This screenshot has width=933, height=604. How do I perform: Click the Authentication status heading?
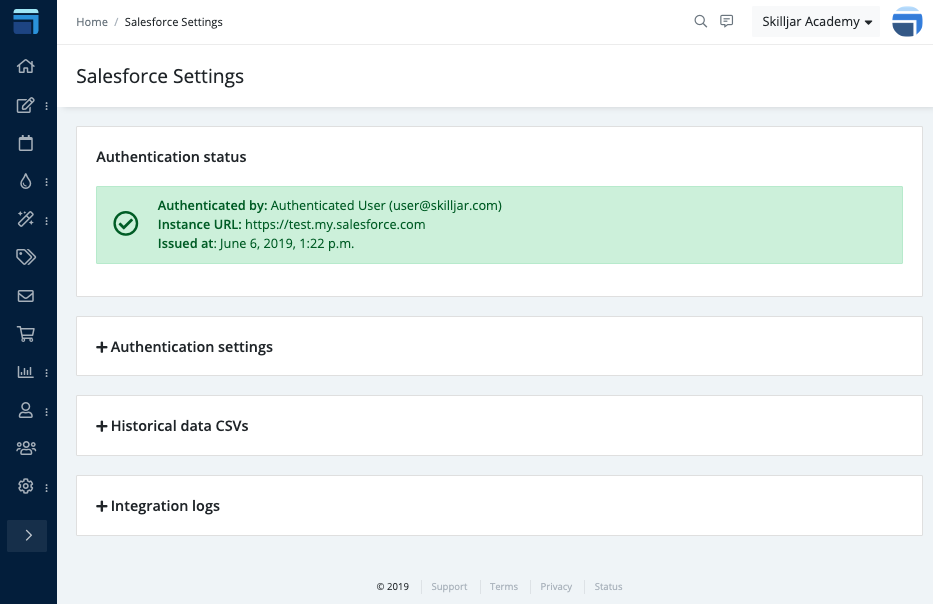(x=171, y=157)
